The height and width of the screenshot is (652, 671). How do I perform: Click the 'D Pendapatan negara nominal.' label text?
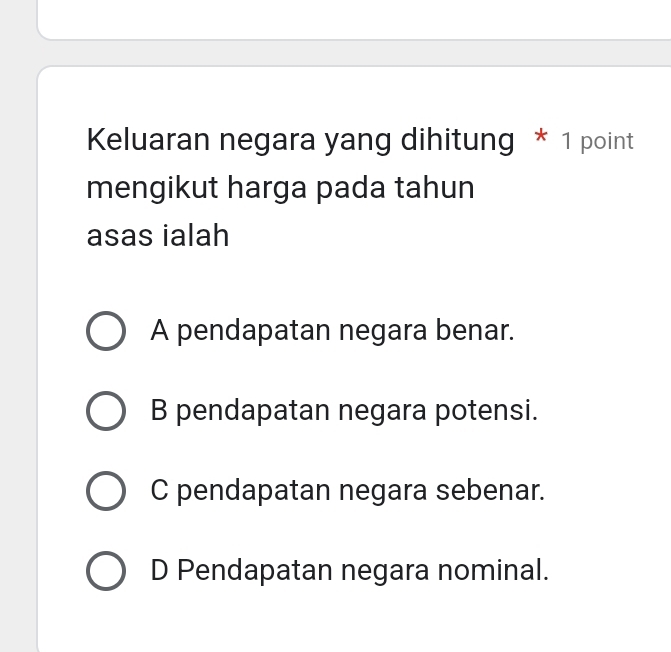pos(350,572)
